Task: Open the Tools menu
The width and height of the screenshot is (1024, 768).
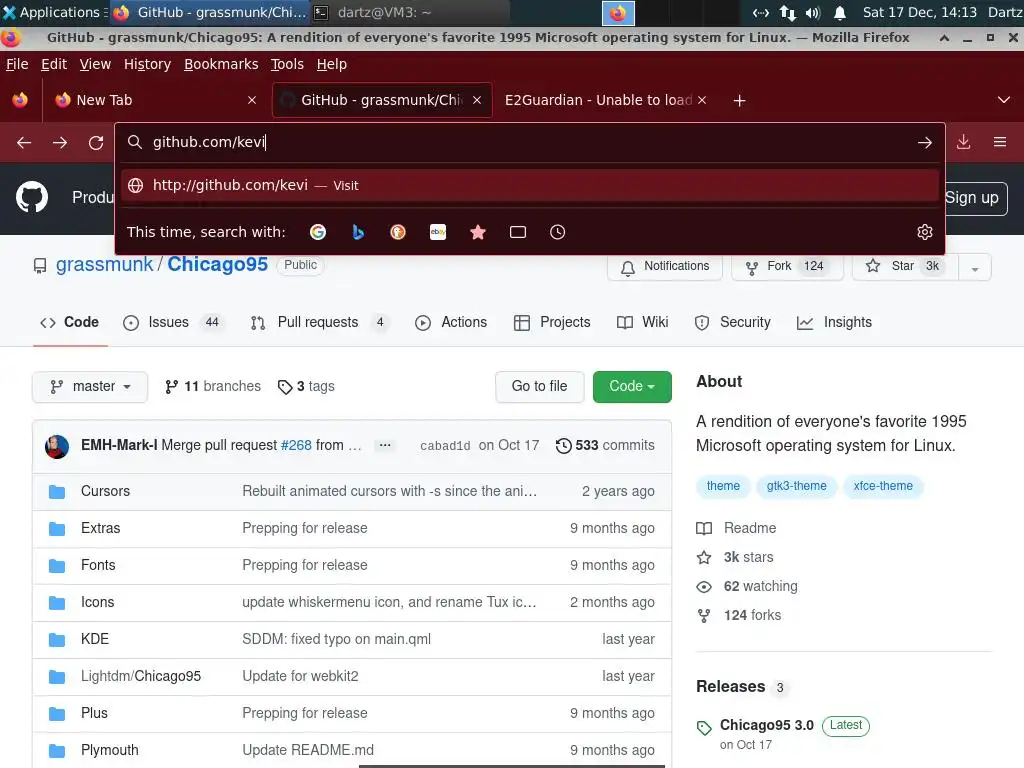Action: [x=287, y=64]
